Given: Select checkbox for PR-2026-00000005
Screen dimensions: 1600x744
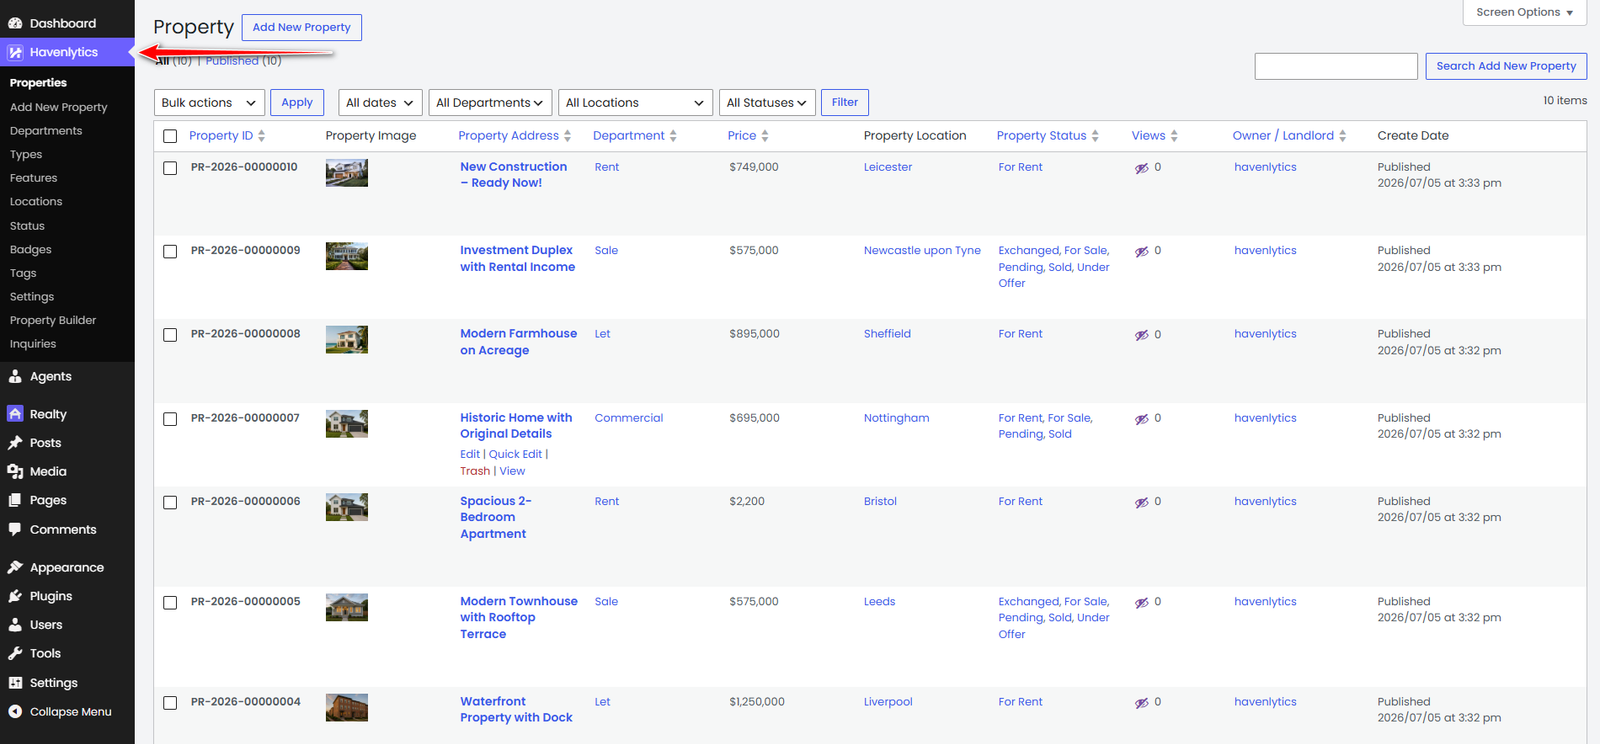Looking at the screenshot, I should point(170,602).
